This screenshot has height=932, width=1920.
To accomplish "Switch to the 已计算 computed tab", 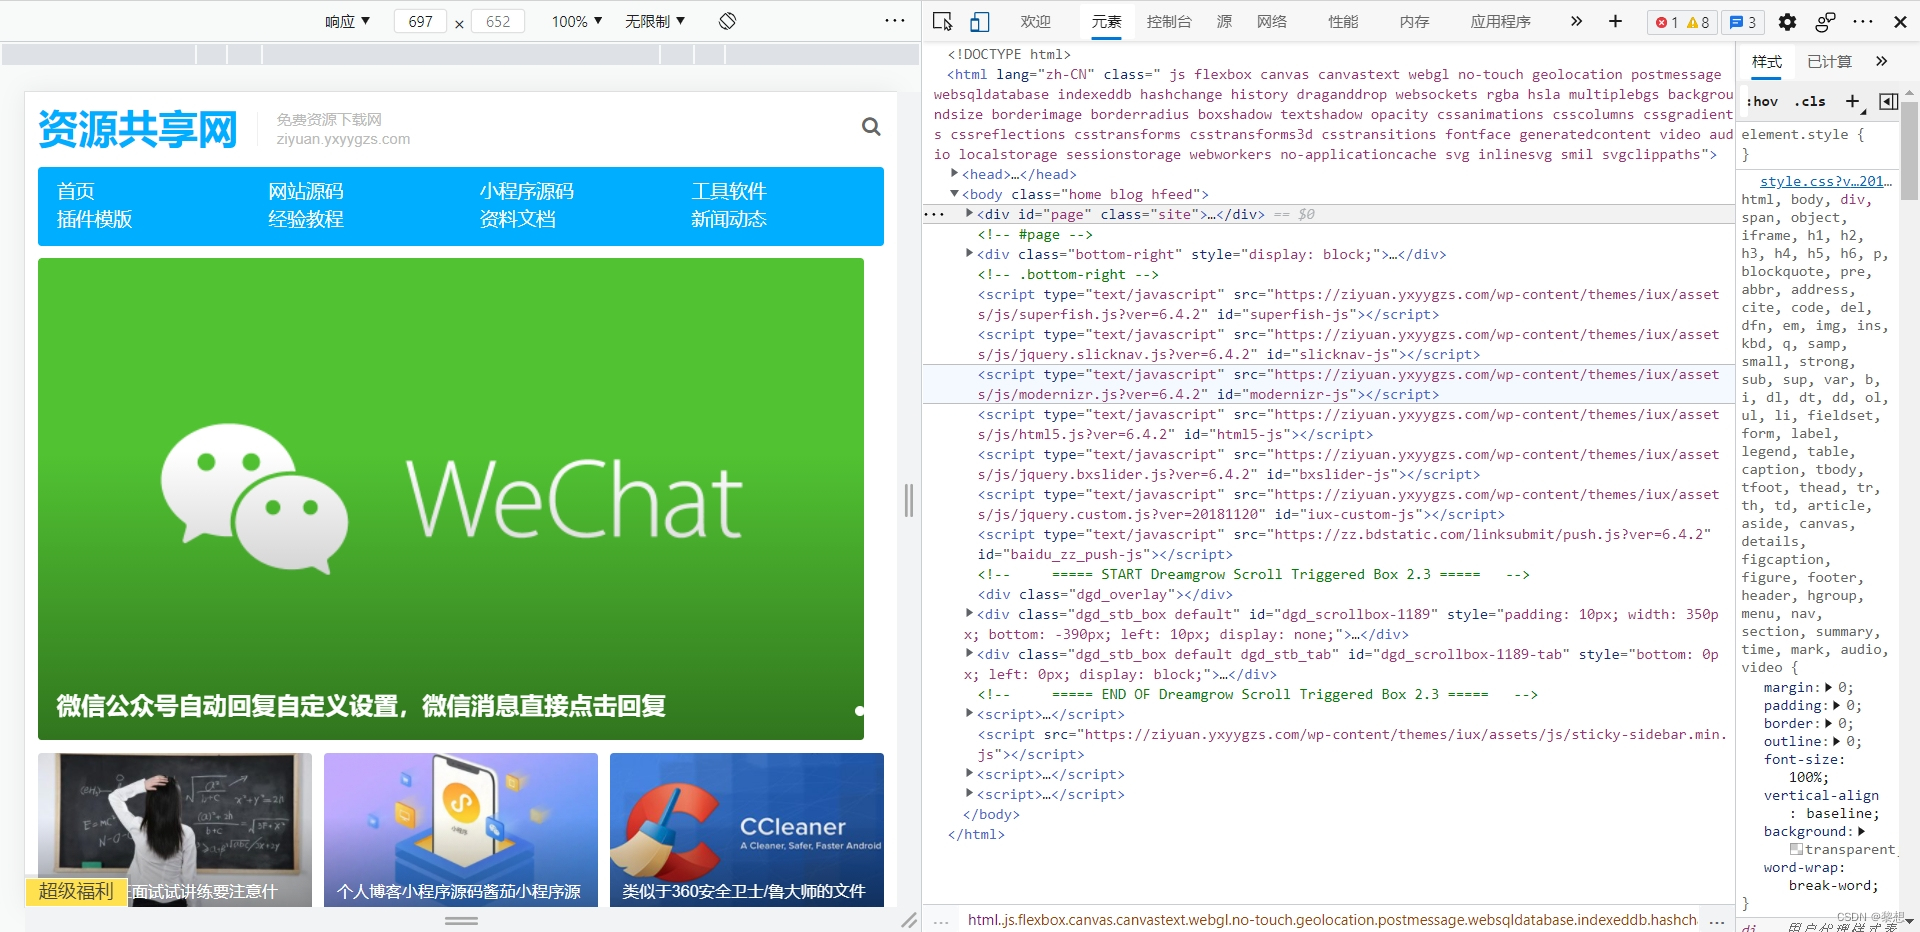I will click(x=1829, y=61).
